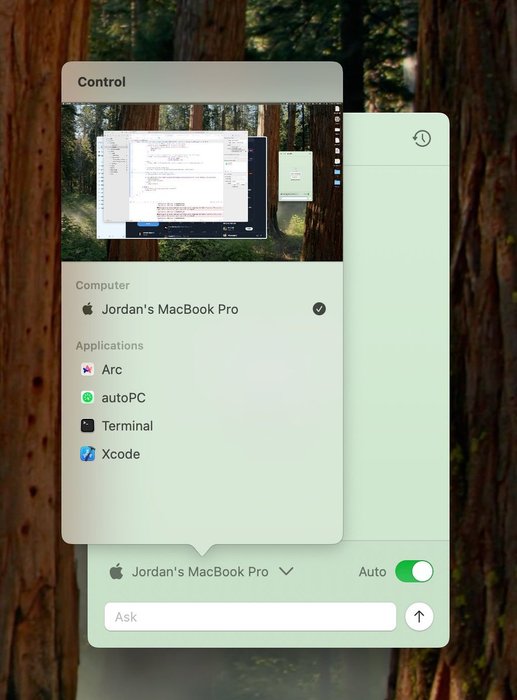Collapse the device chevron dropdown arrow
This screenshot has width=517, height=700.
[286, 571]
